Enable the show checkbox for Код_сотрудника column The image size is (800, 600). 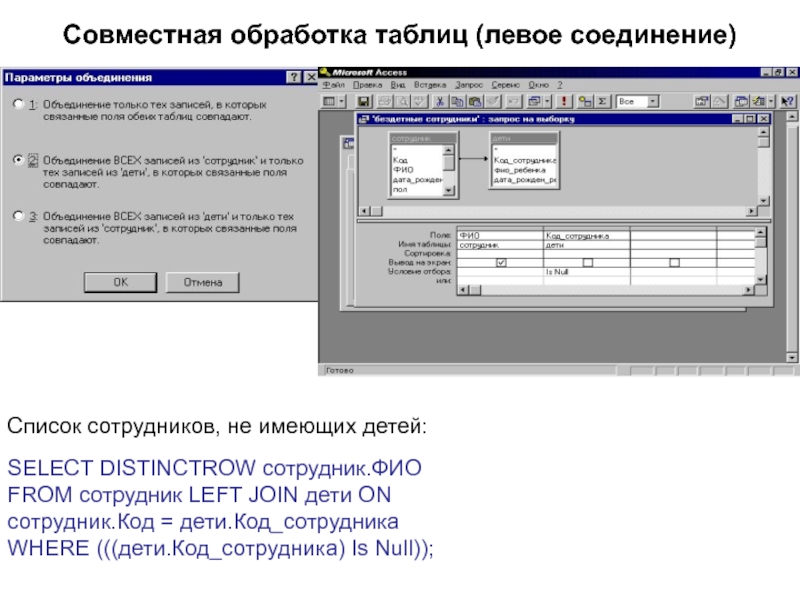[x=587, y=263]
